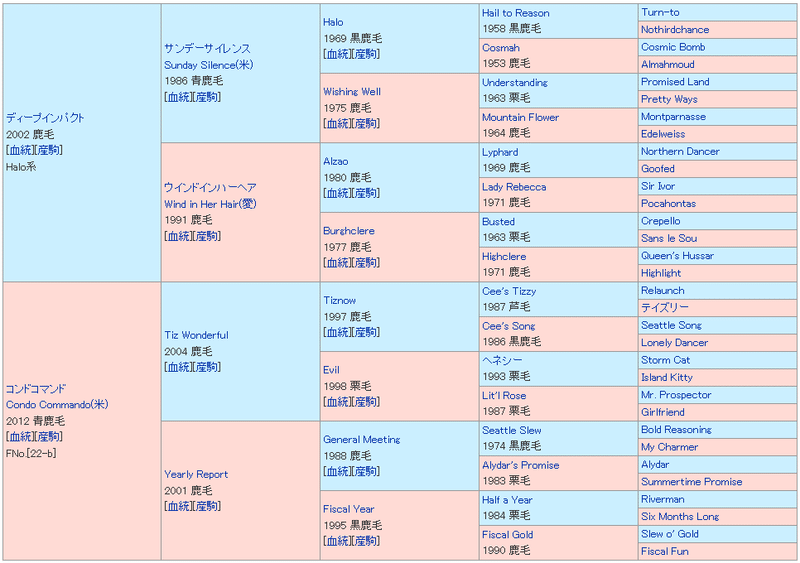Image resolution: width=800 pixels, height=563 pixels.
Task: Open the Summertime Promise link
Action: click(692, 482)
